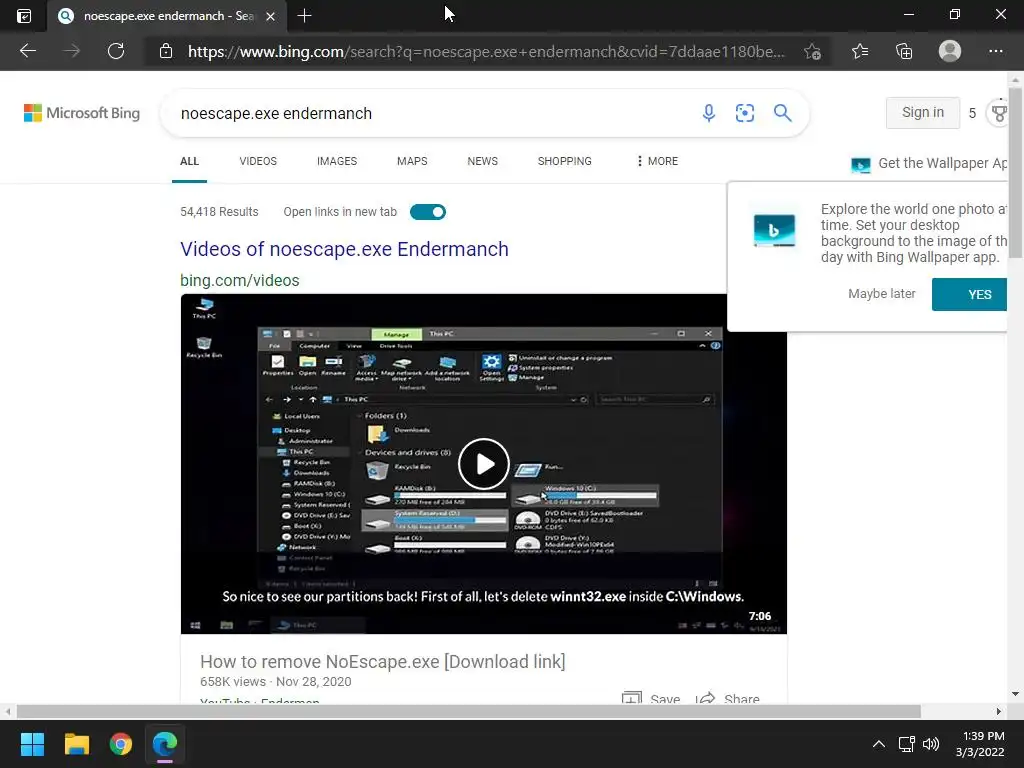
Task: Click the horizontal scrollbar
Action: (x=468, y=711)
